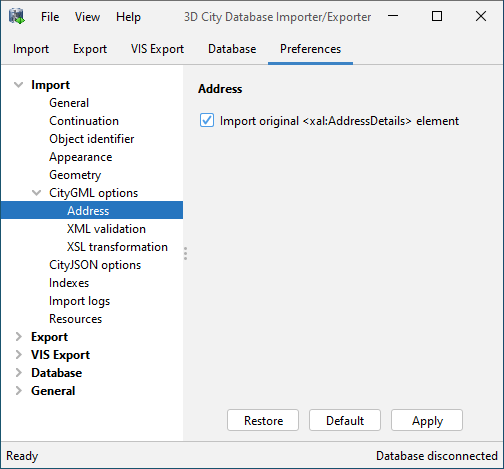Select CityJSON options in the tree
The image size is (504, 469).
tap(95, 265)
